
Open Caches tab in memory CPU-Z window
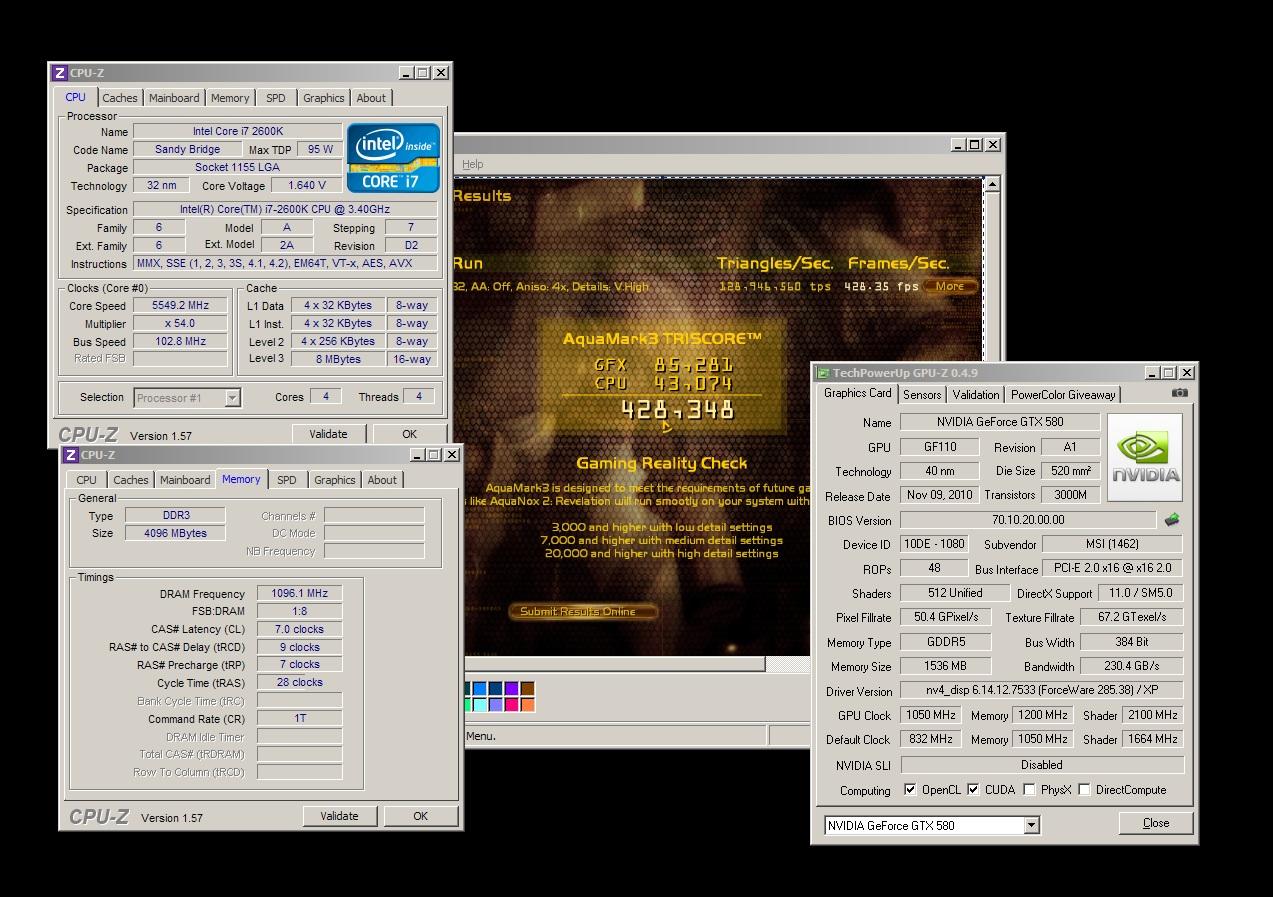pos(131,480)
